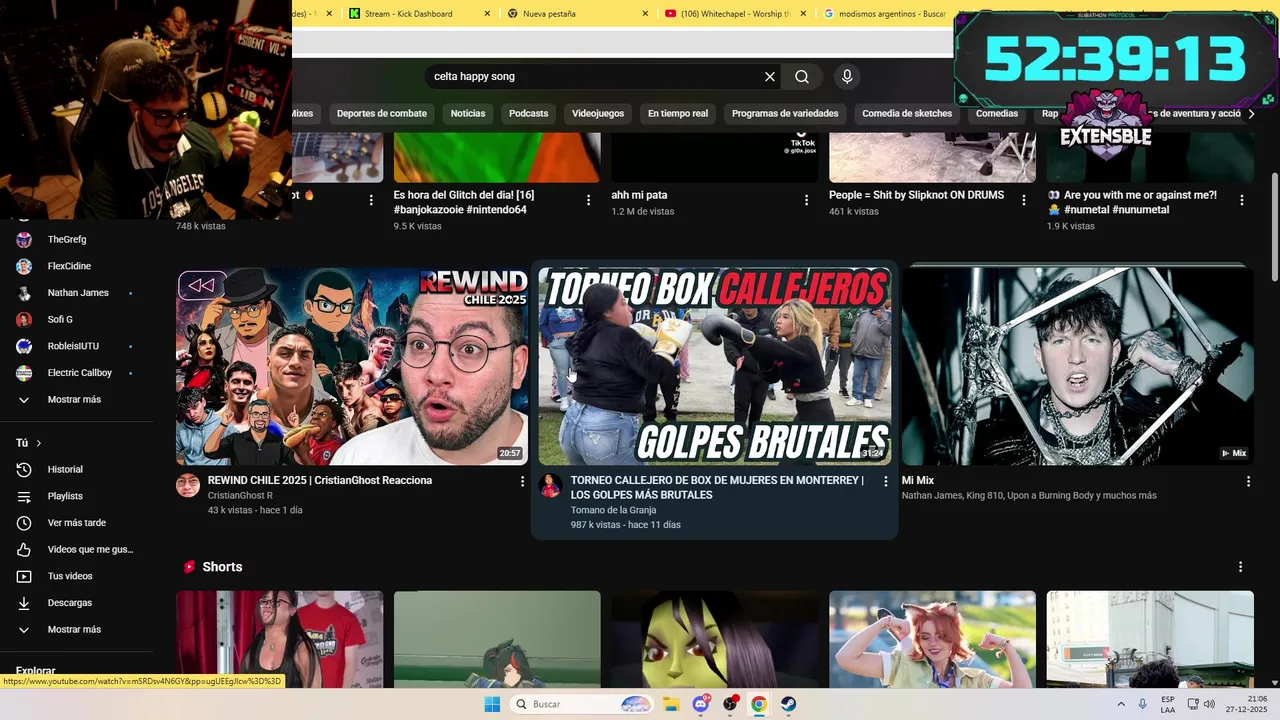Open REWIND CHILE 2025 video title
1280x720 pixels.
[x=320, y=481]
